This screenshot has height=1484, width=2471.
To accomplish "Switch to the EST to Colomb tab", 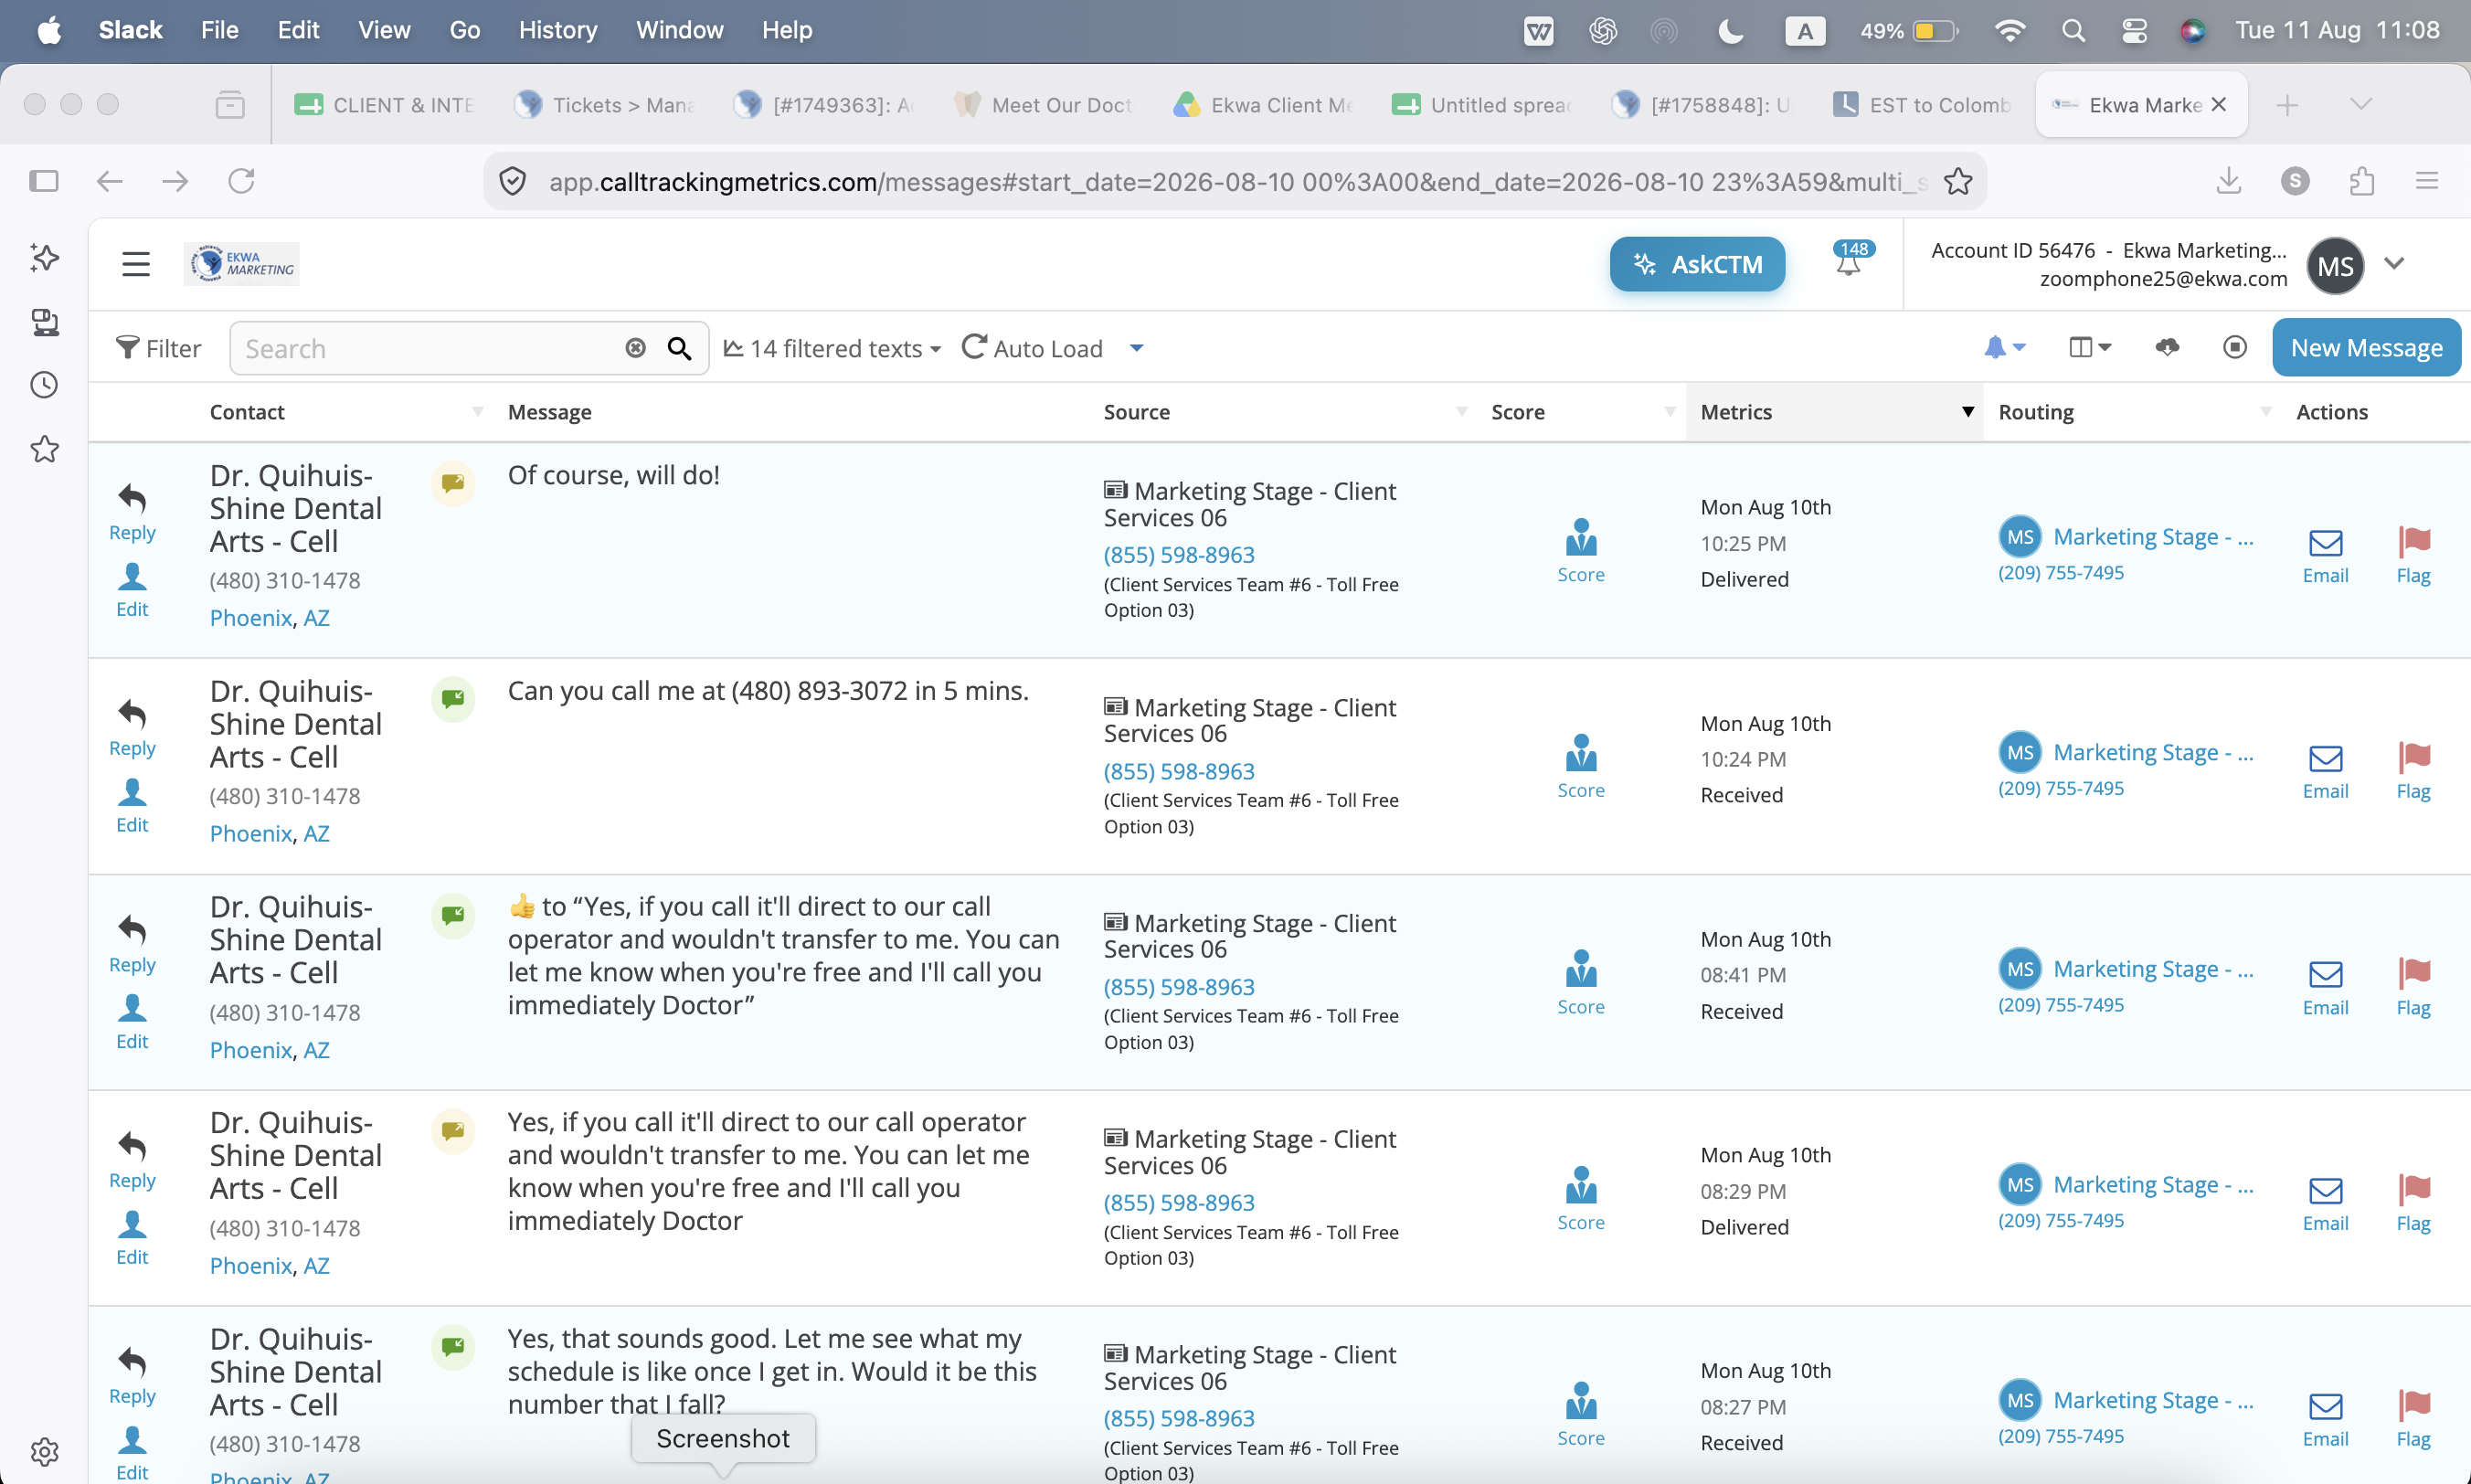I will [1921, 104].
